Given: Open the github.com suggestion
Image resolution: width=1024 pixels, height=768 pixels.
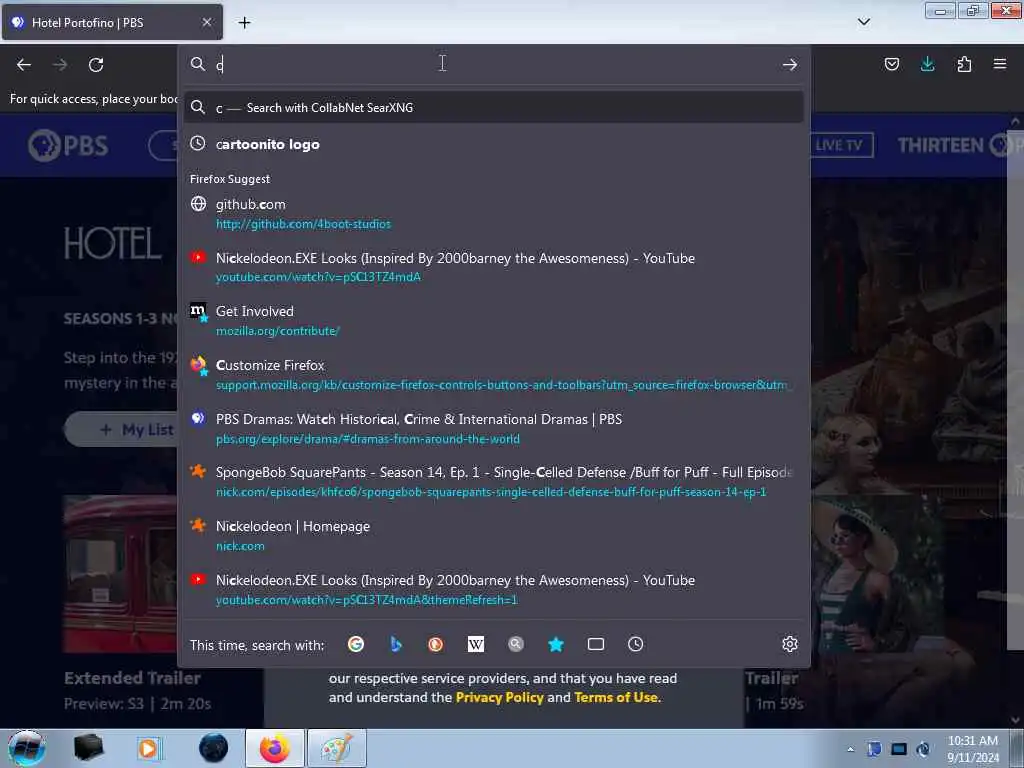Looking at the screenshot, I should [x=493, y=214].
